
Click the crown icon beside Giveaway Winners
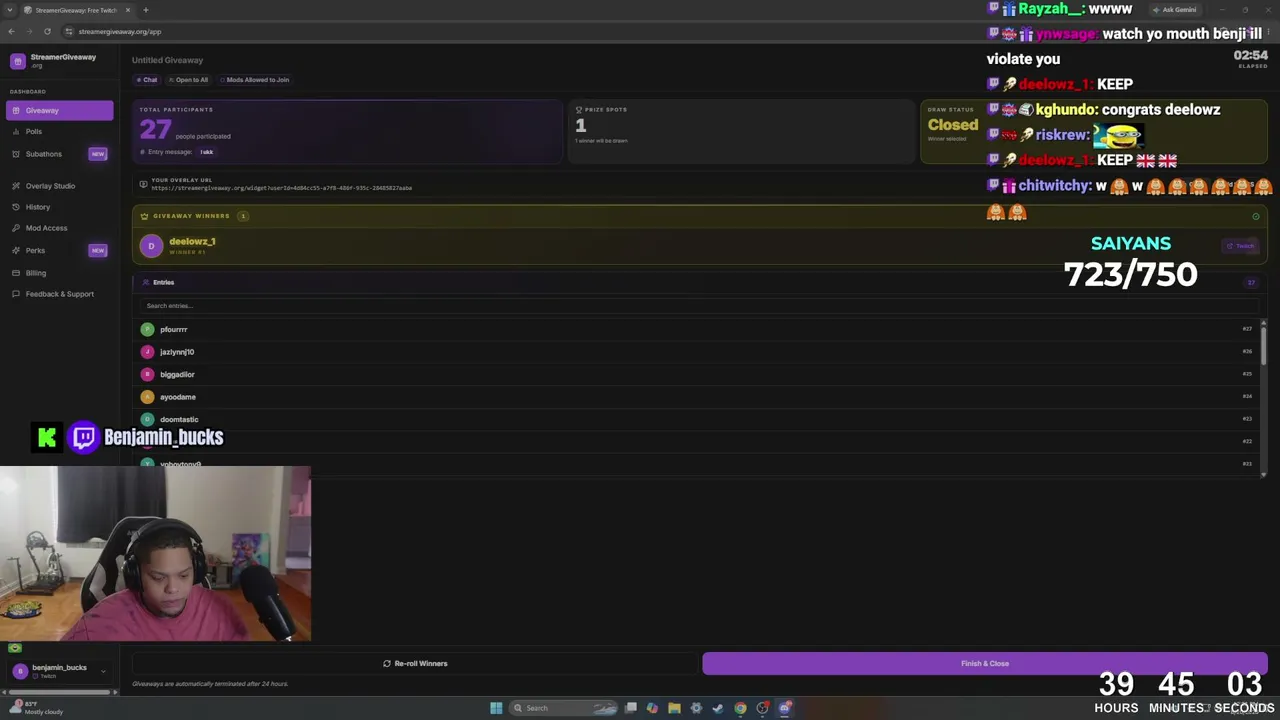144,216
